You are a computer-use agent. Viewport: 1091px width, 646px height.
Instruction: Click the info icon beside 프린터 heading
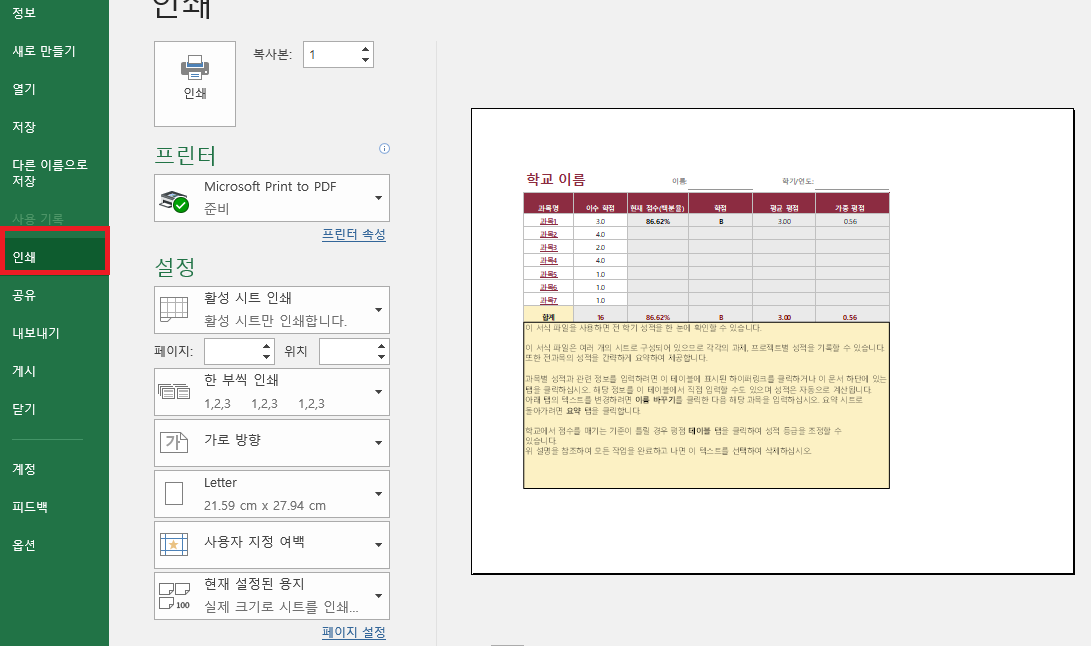384,148
